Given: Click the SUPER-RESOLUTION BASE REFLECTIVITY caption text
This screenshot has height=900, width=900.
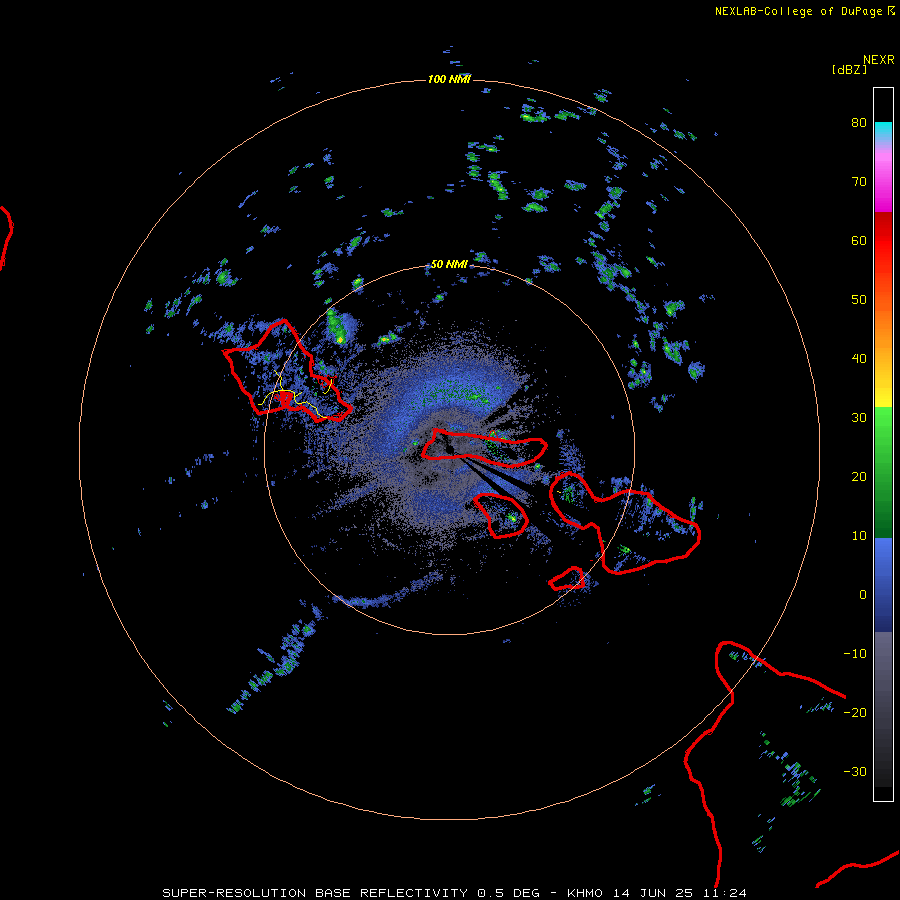Looking at the screenshot, I should pos(315,893).
